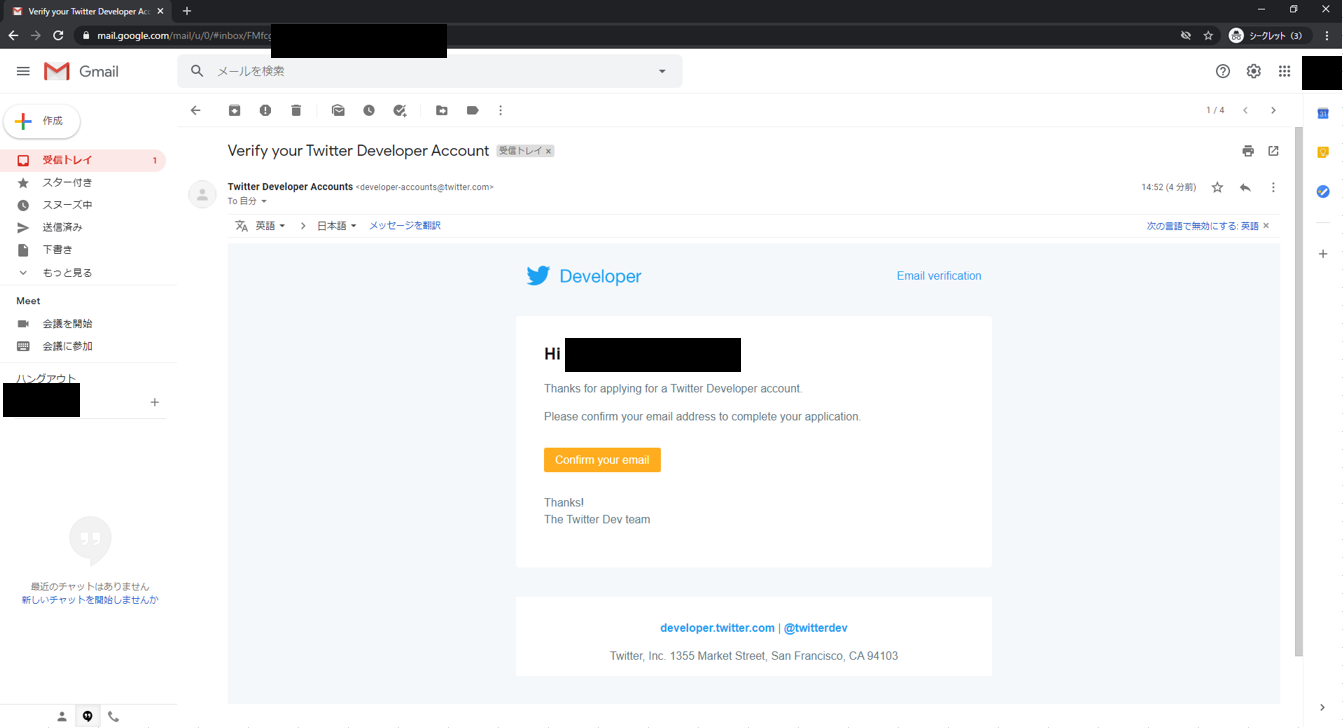Screen dimensions: 1343x728
Task: Open Gmail settings gear icon
Action: coord(1254,71)
